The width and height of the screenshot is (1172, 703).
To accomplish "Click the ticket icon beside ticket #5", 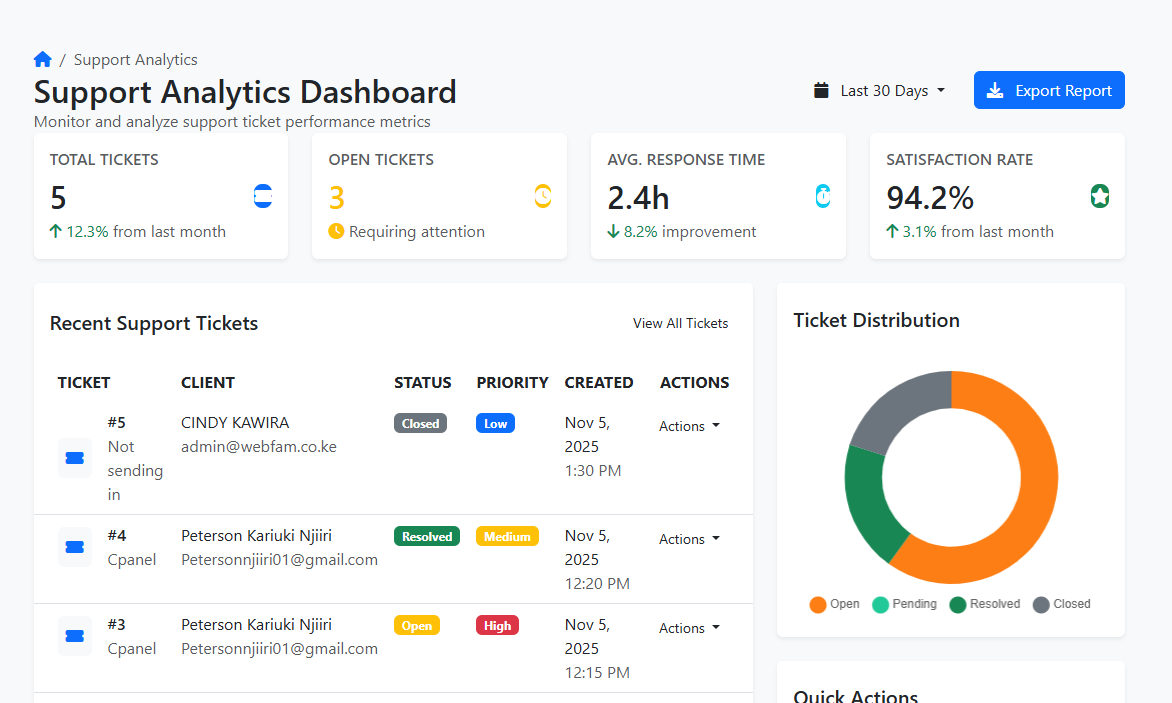I will coord(74,458).
